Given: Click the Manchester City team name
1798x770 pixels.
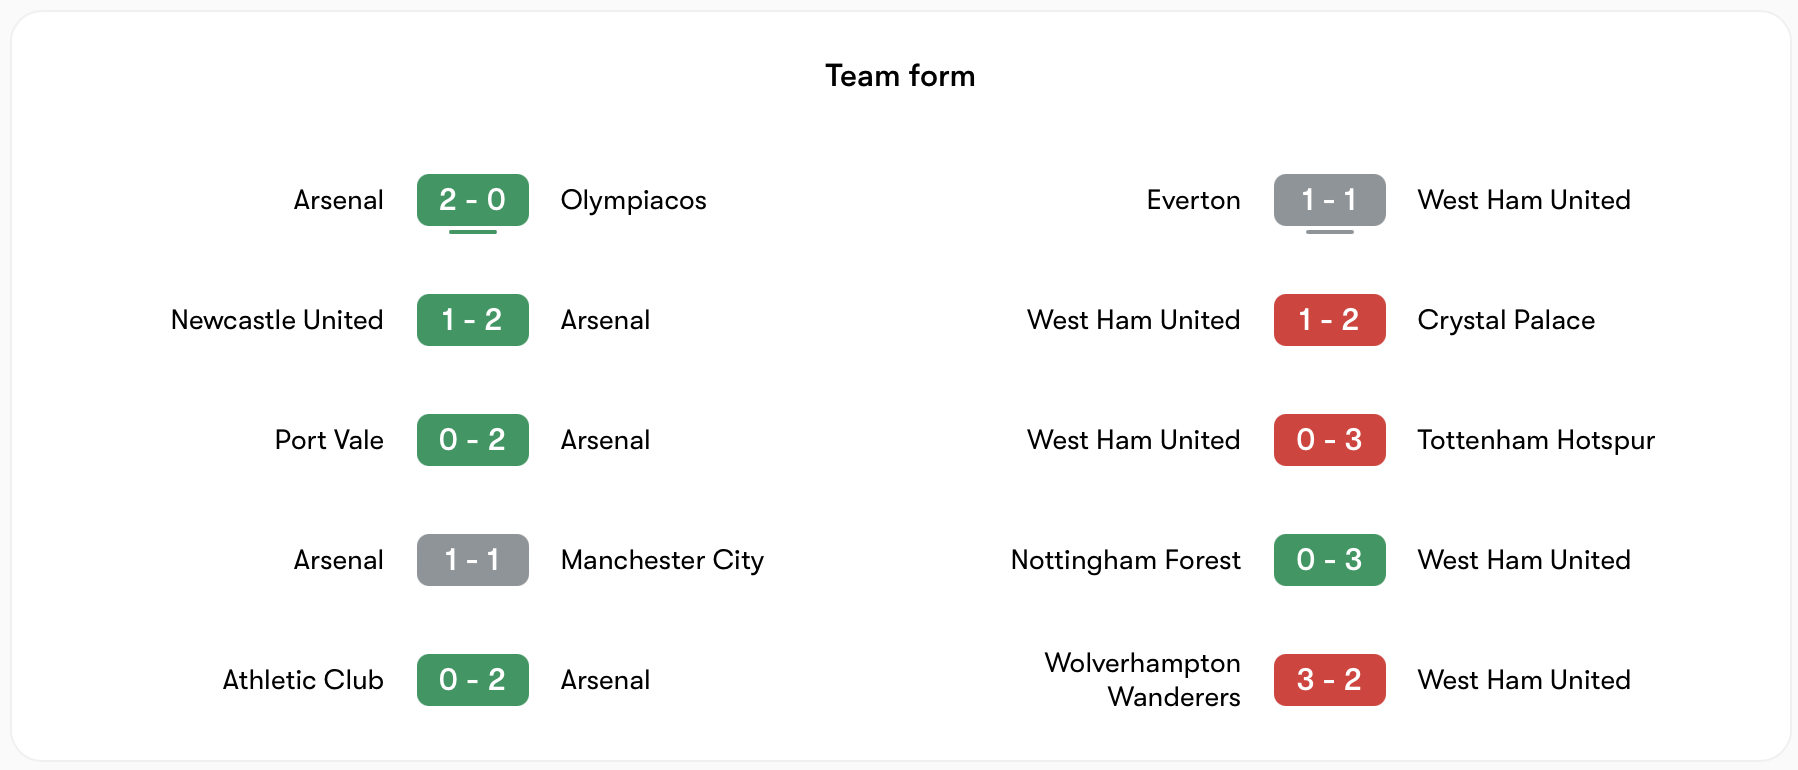Looking at the screenshot, I should click(x=662, y=560).
